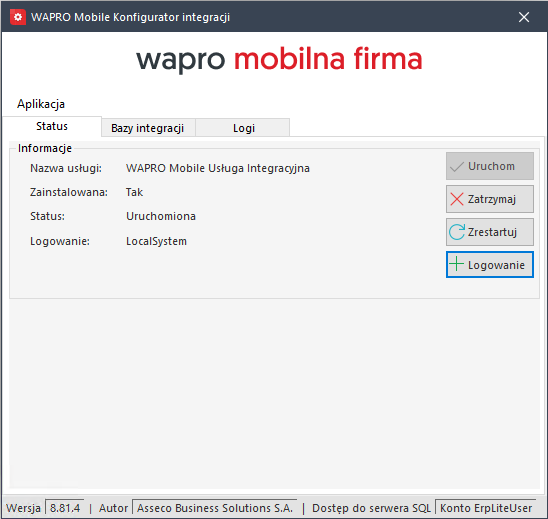Restart the service using Zrestartuj button
This screenshot has width=548, height=519.
pyautogui.click(x=490, y=232)
